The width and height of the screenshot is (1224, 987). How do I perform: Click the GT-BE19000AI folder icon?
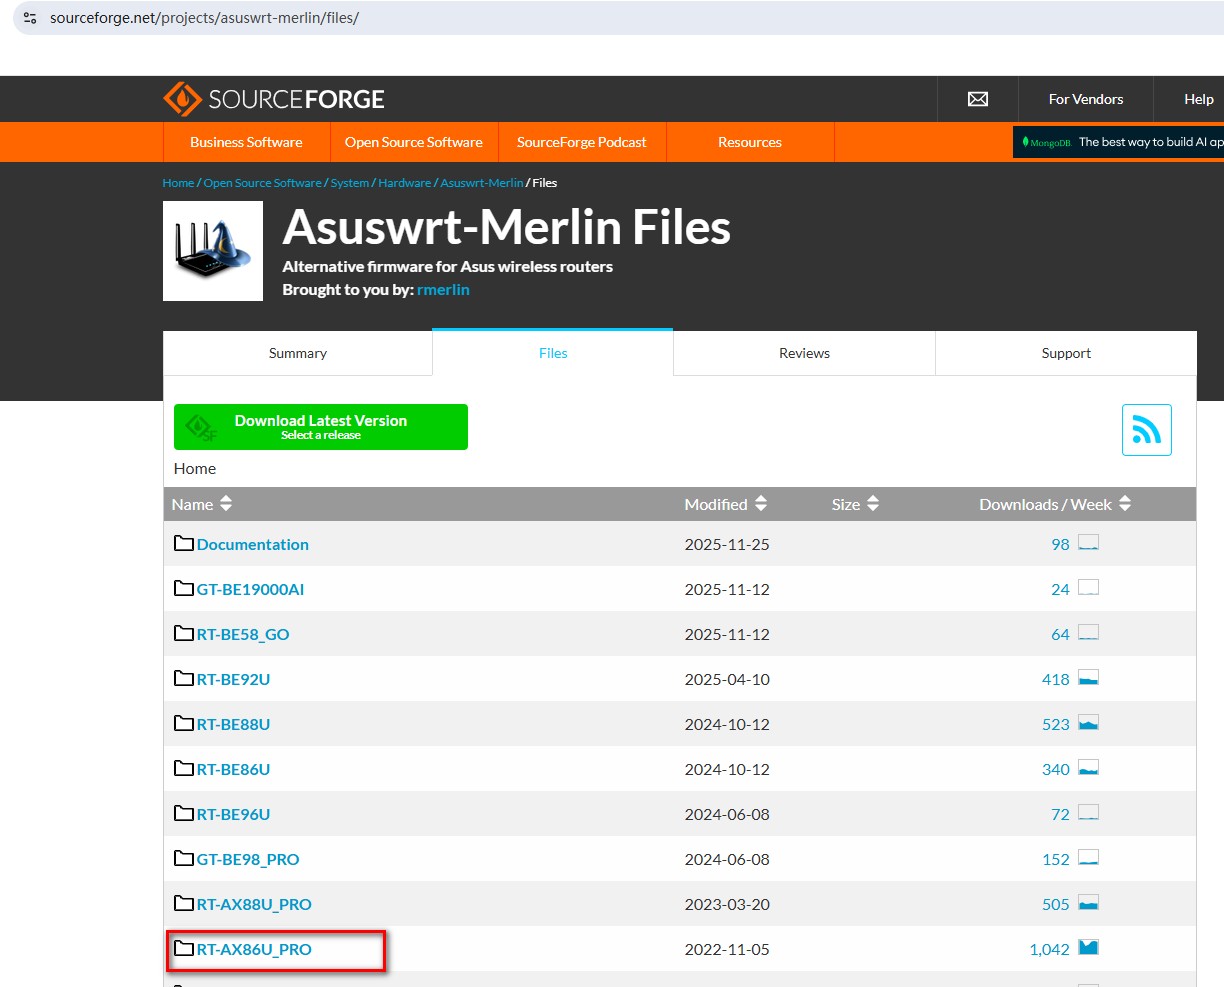coord(184,588)
